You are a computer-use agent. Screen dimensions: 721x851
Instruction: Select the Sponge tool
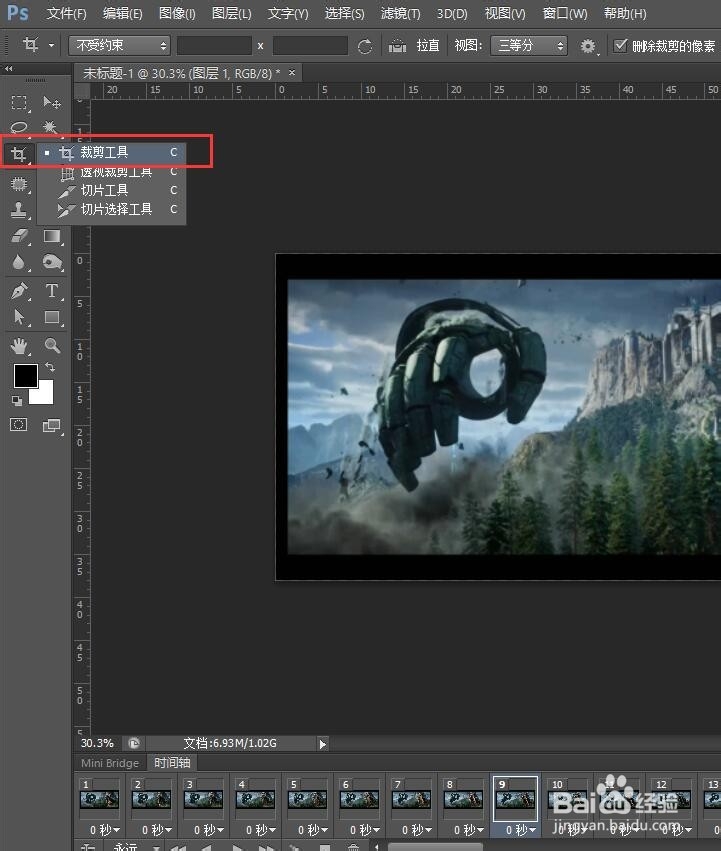[52, 262]
